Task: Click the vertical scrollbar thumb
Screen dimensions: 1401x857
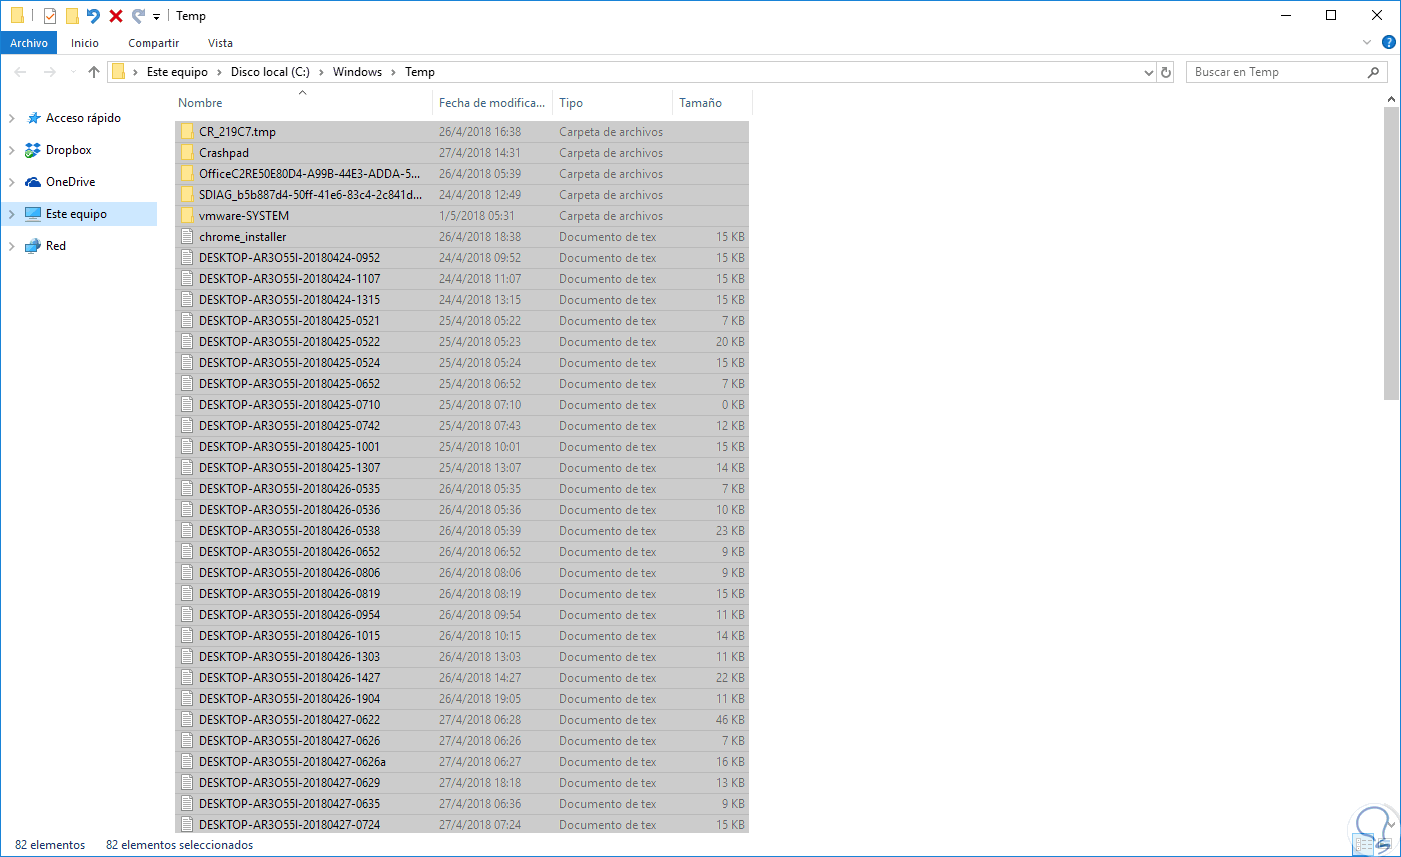Action: pos(1391,253)
